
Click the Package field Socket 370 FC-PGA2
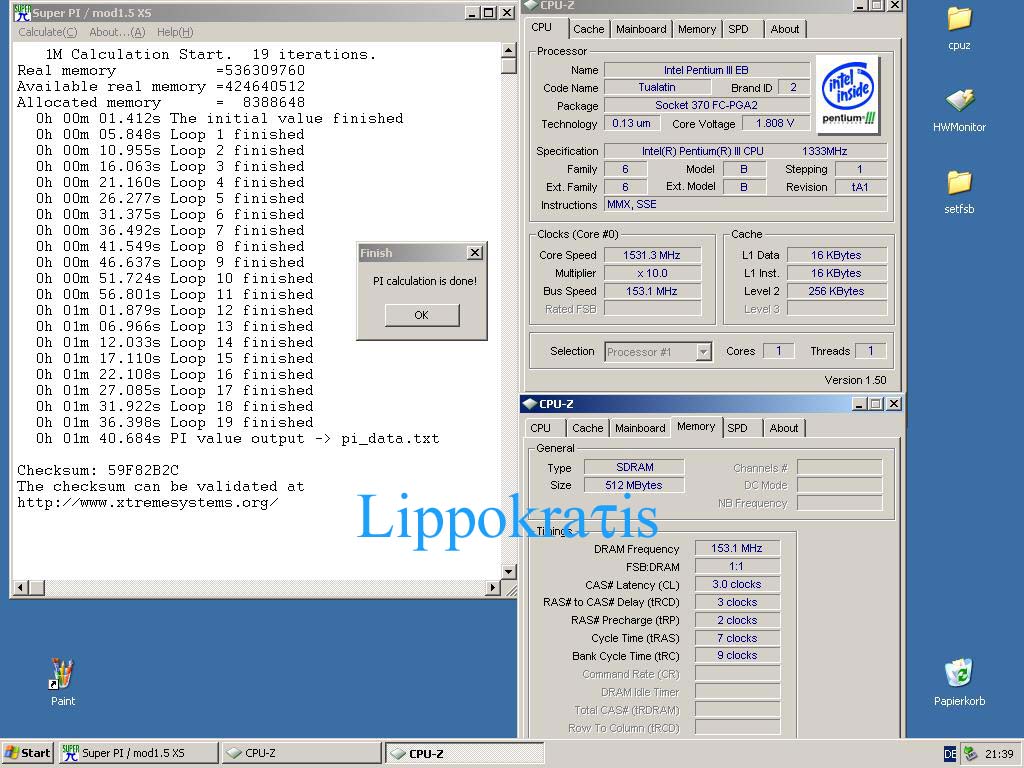(x=707, y=105)
